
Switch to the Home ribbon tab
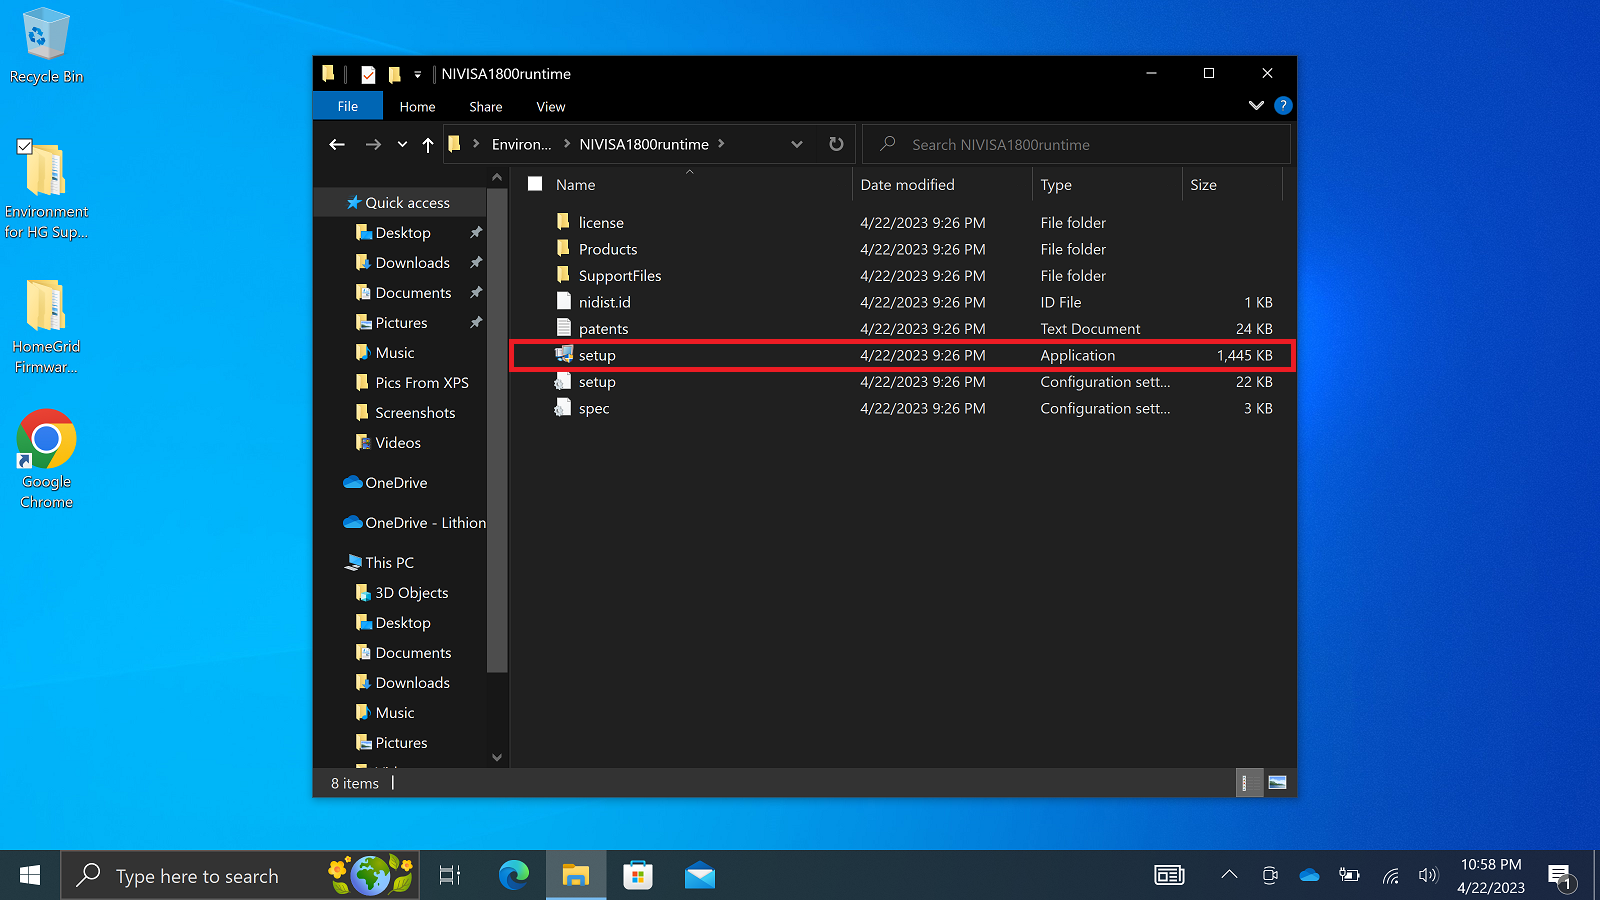click(417, 106)
